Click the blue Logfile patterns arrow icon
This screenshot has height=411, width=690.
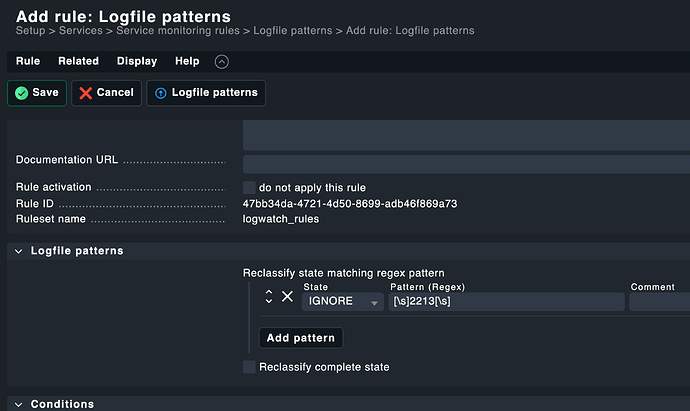click(161, 93)
